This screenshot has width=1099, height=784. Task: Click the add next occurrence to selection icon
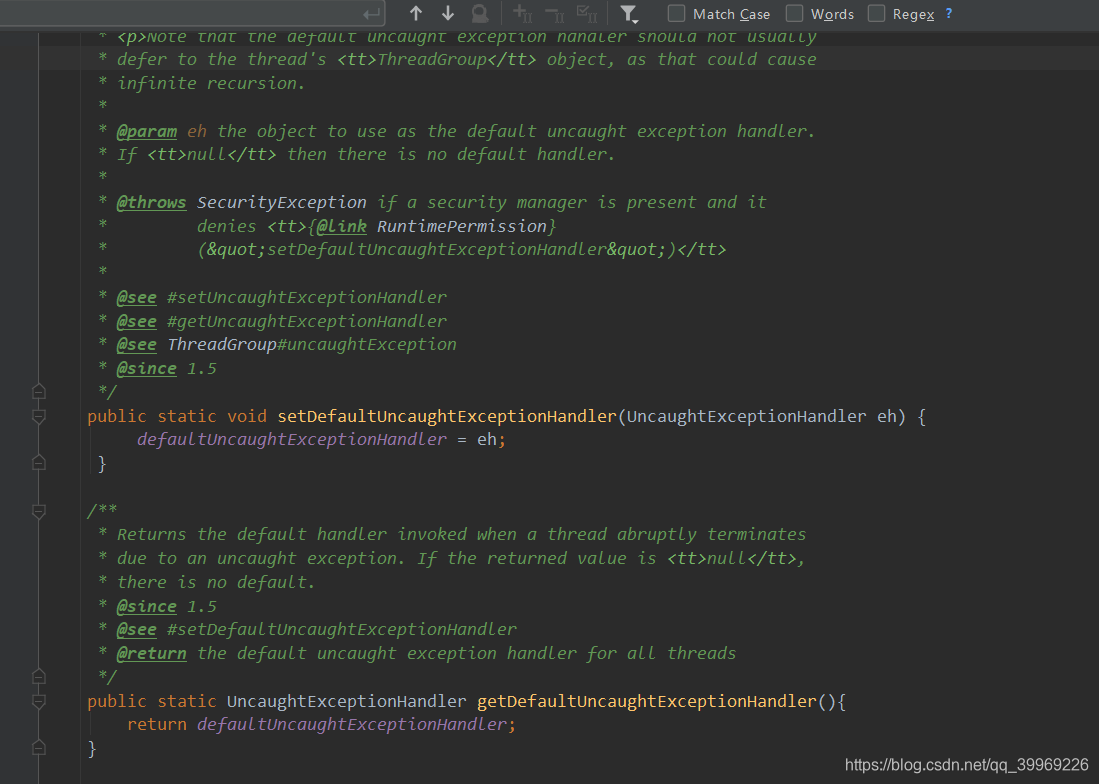(x=520, y=13)
